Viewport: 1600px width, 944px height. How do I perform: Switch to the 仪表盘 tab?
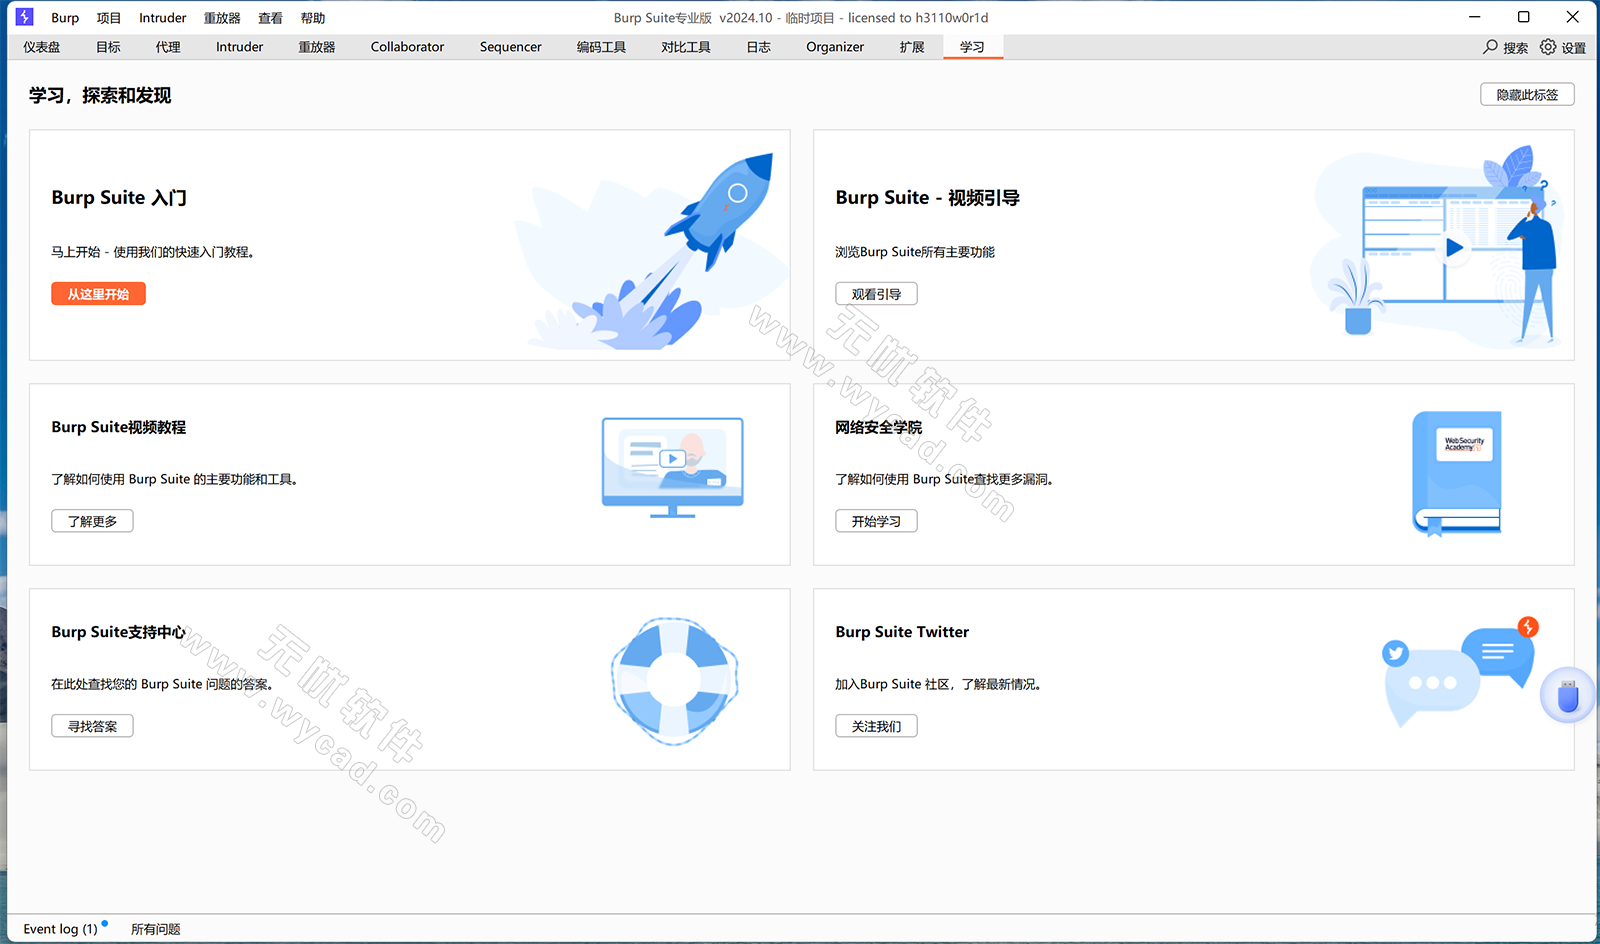click(x=41, y=47)
